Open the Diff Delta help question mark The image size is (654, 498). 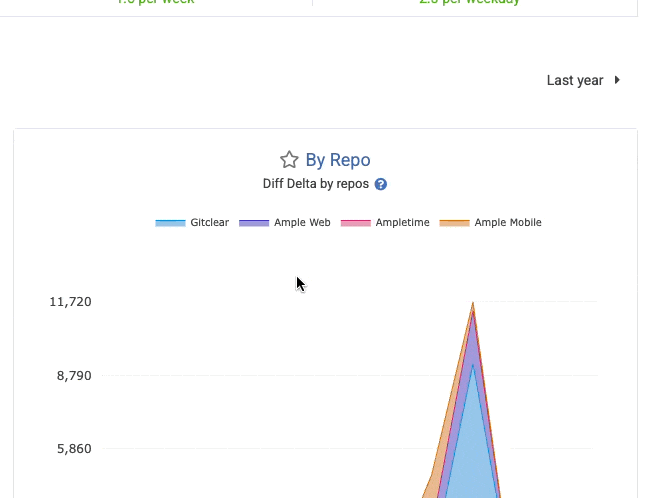pos(380,184)
